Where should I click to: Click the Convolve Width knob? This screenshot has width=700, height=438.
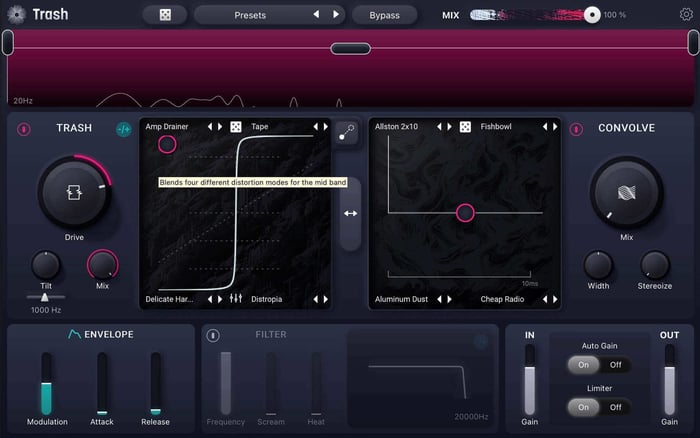click(598, 265)
